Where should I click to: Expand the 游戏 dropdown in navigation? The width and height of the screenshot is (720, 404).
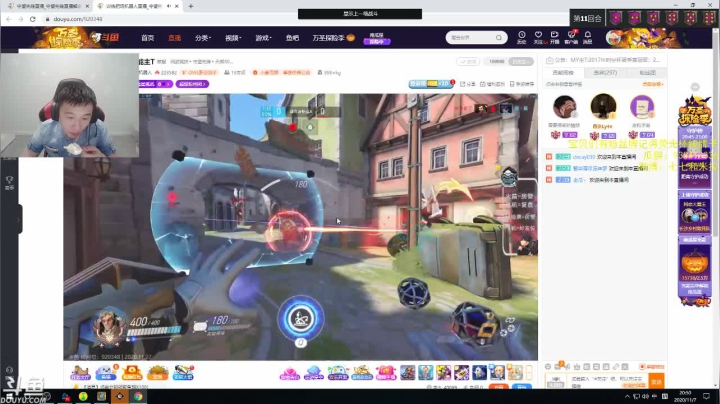tap(263, 38)
